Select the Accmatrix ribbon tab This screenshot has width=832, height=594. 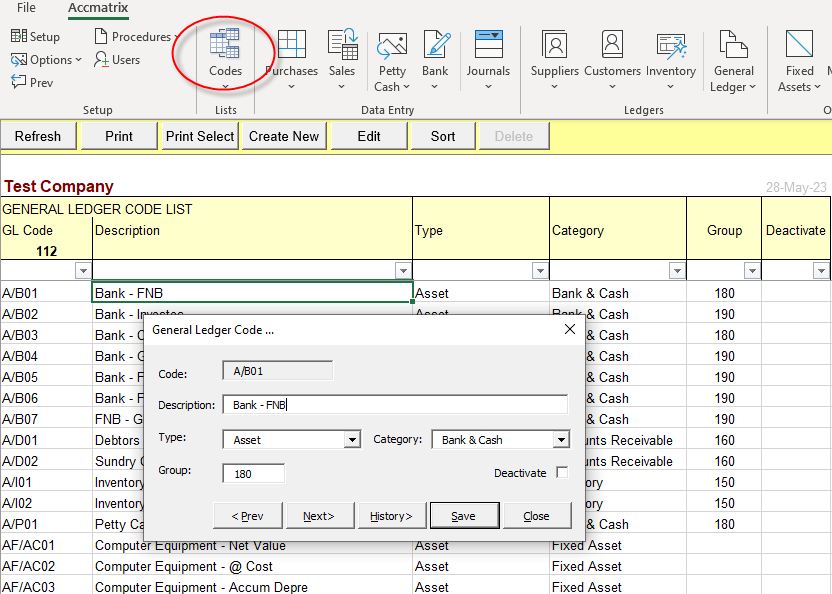click(x=98, y=8)
